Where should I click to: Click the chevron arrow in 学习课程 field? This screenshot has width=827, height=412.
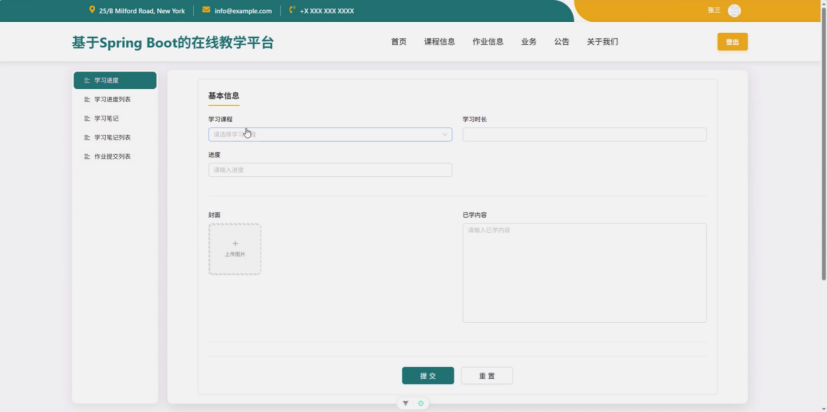(445, 135)
